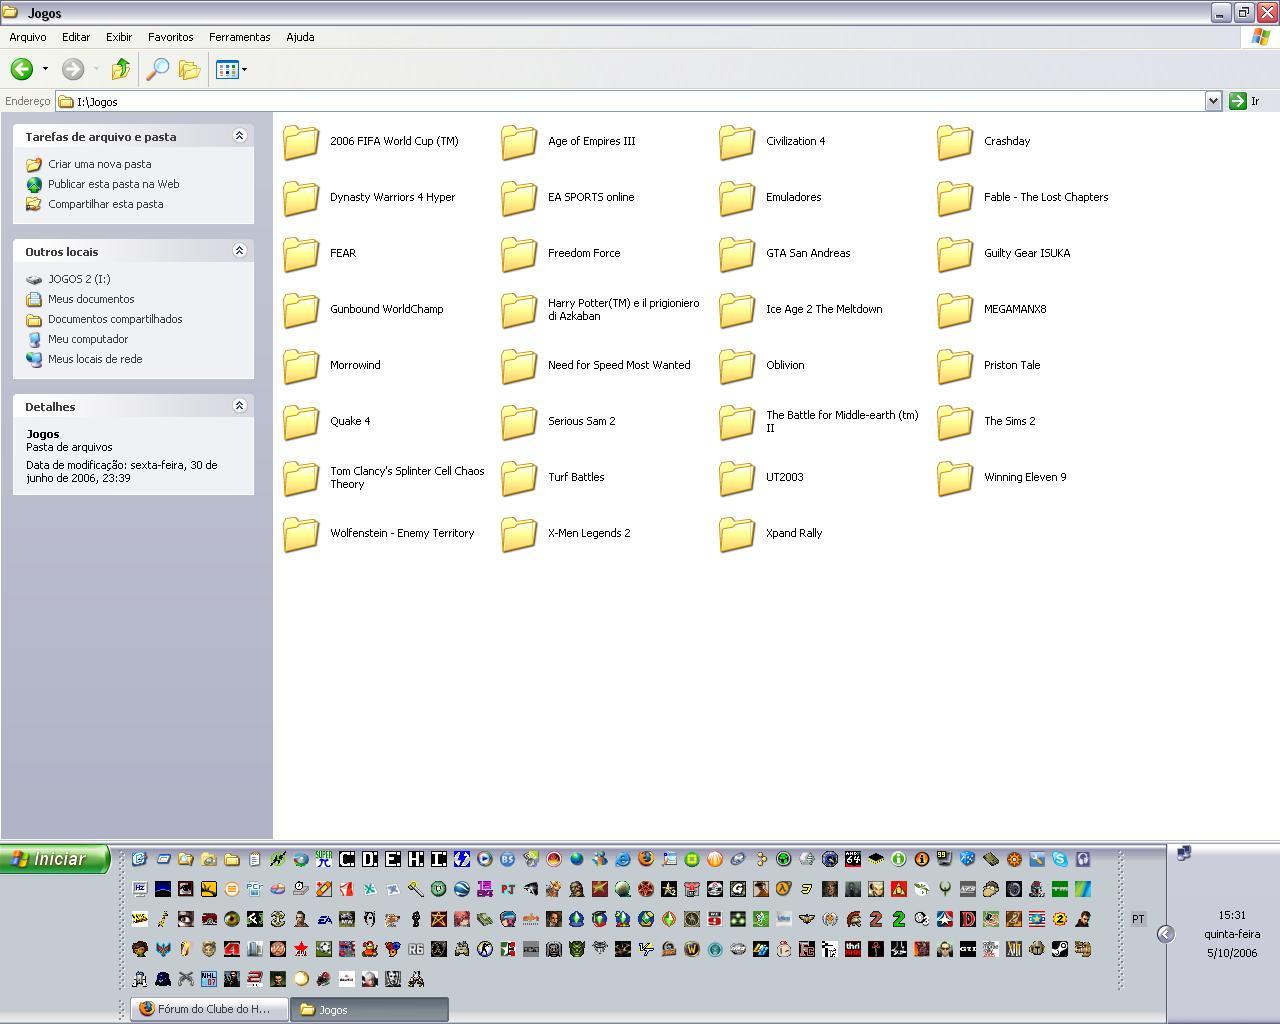Select the EA SPORTS online folder
1280x1024 pixels.
(x=569, y=198)
